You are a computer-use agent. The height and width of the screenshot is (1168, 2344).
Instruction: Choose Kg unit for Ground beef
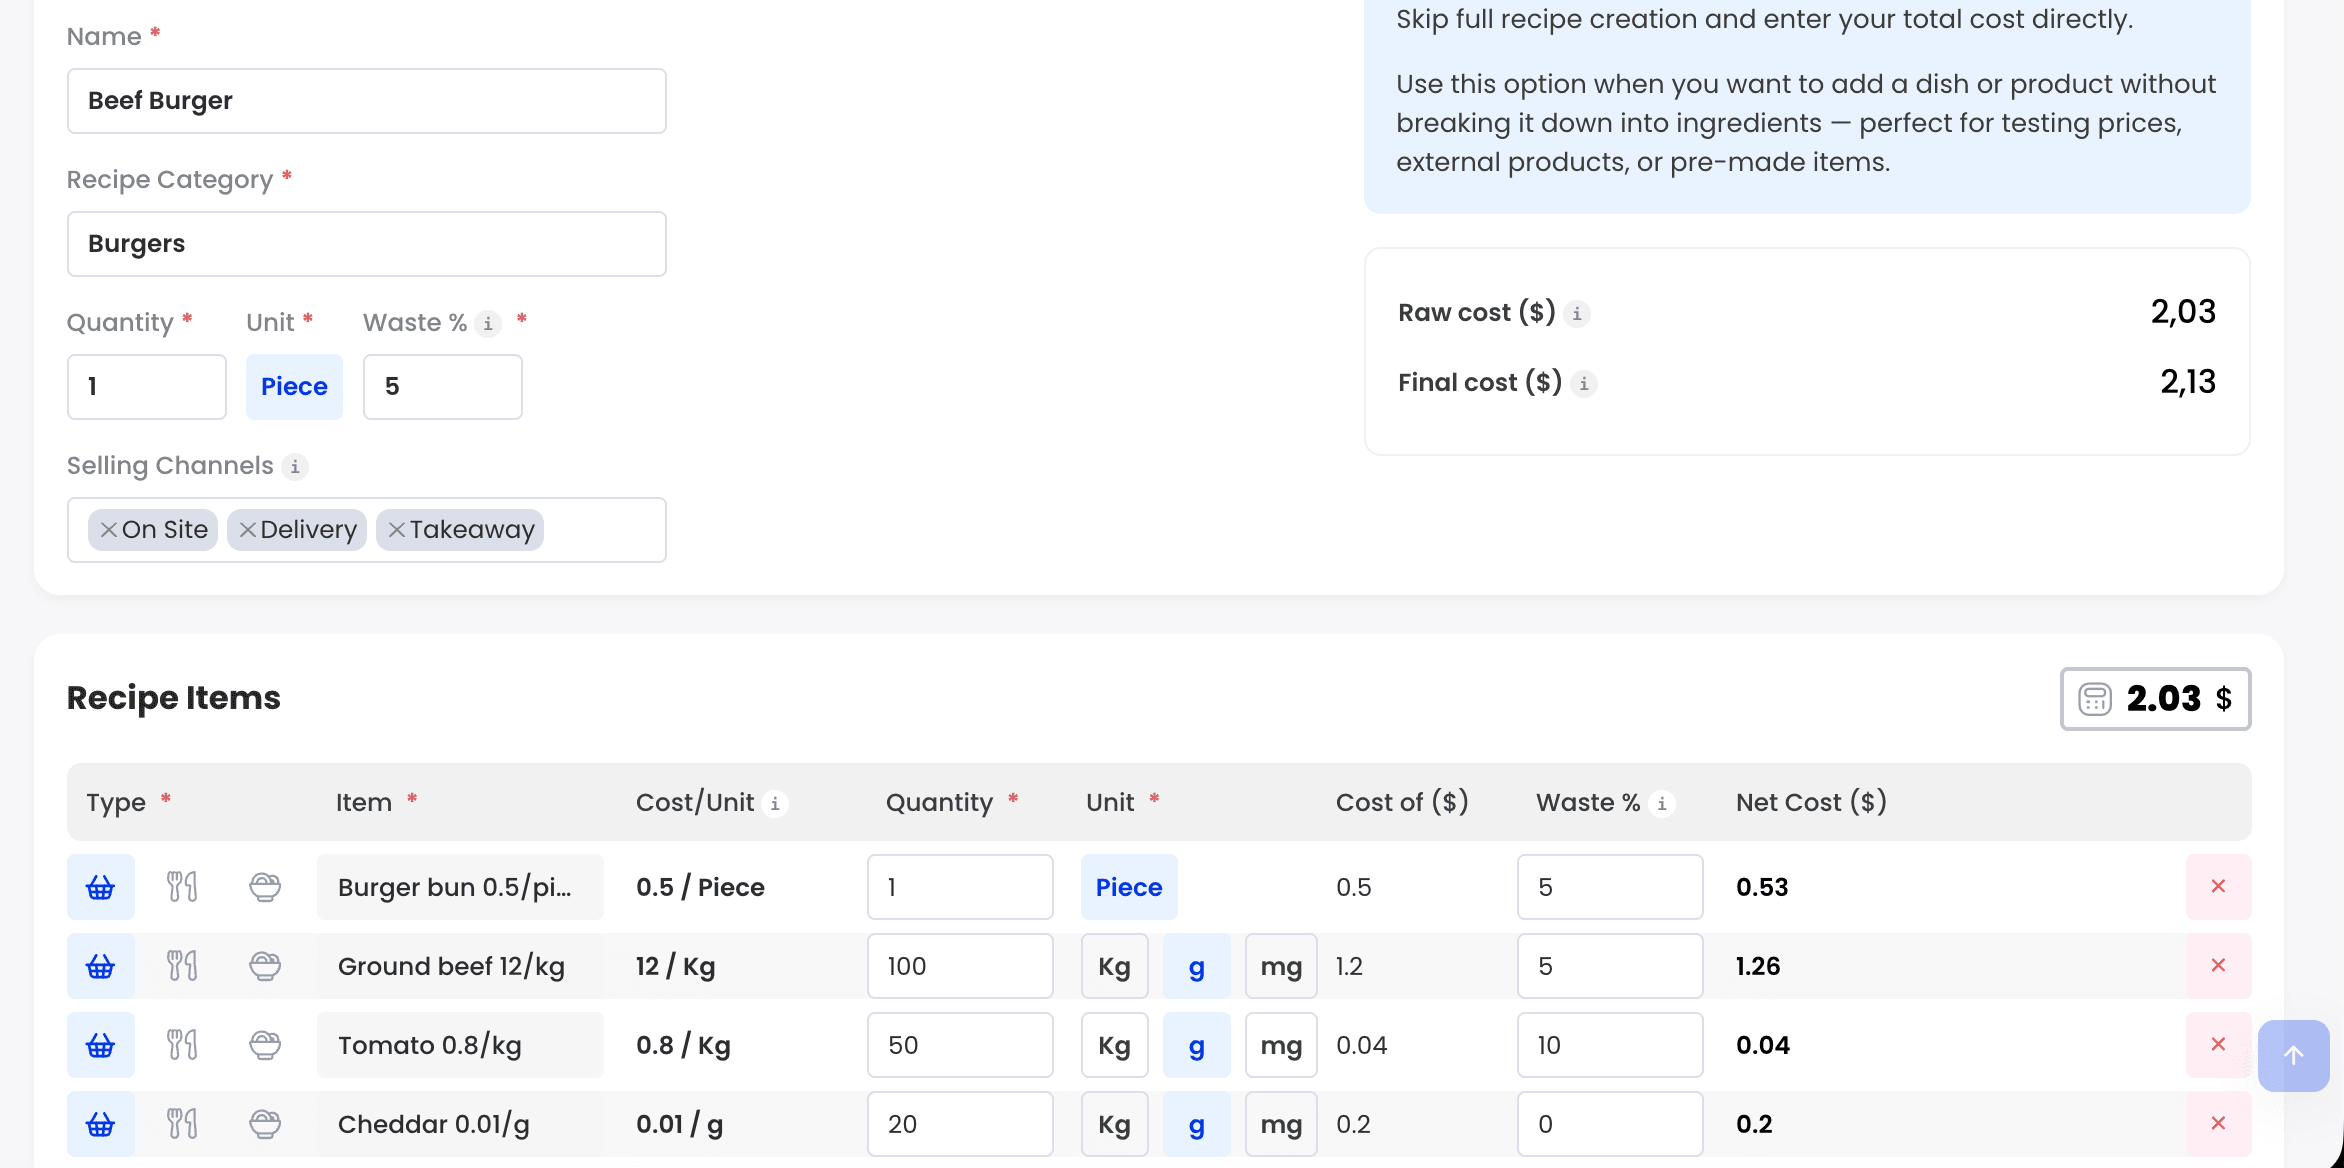click(1115, 966)
